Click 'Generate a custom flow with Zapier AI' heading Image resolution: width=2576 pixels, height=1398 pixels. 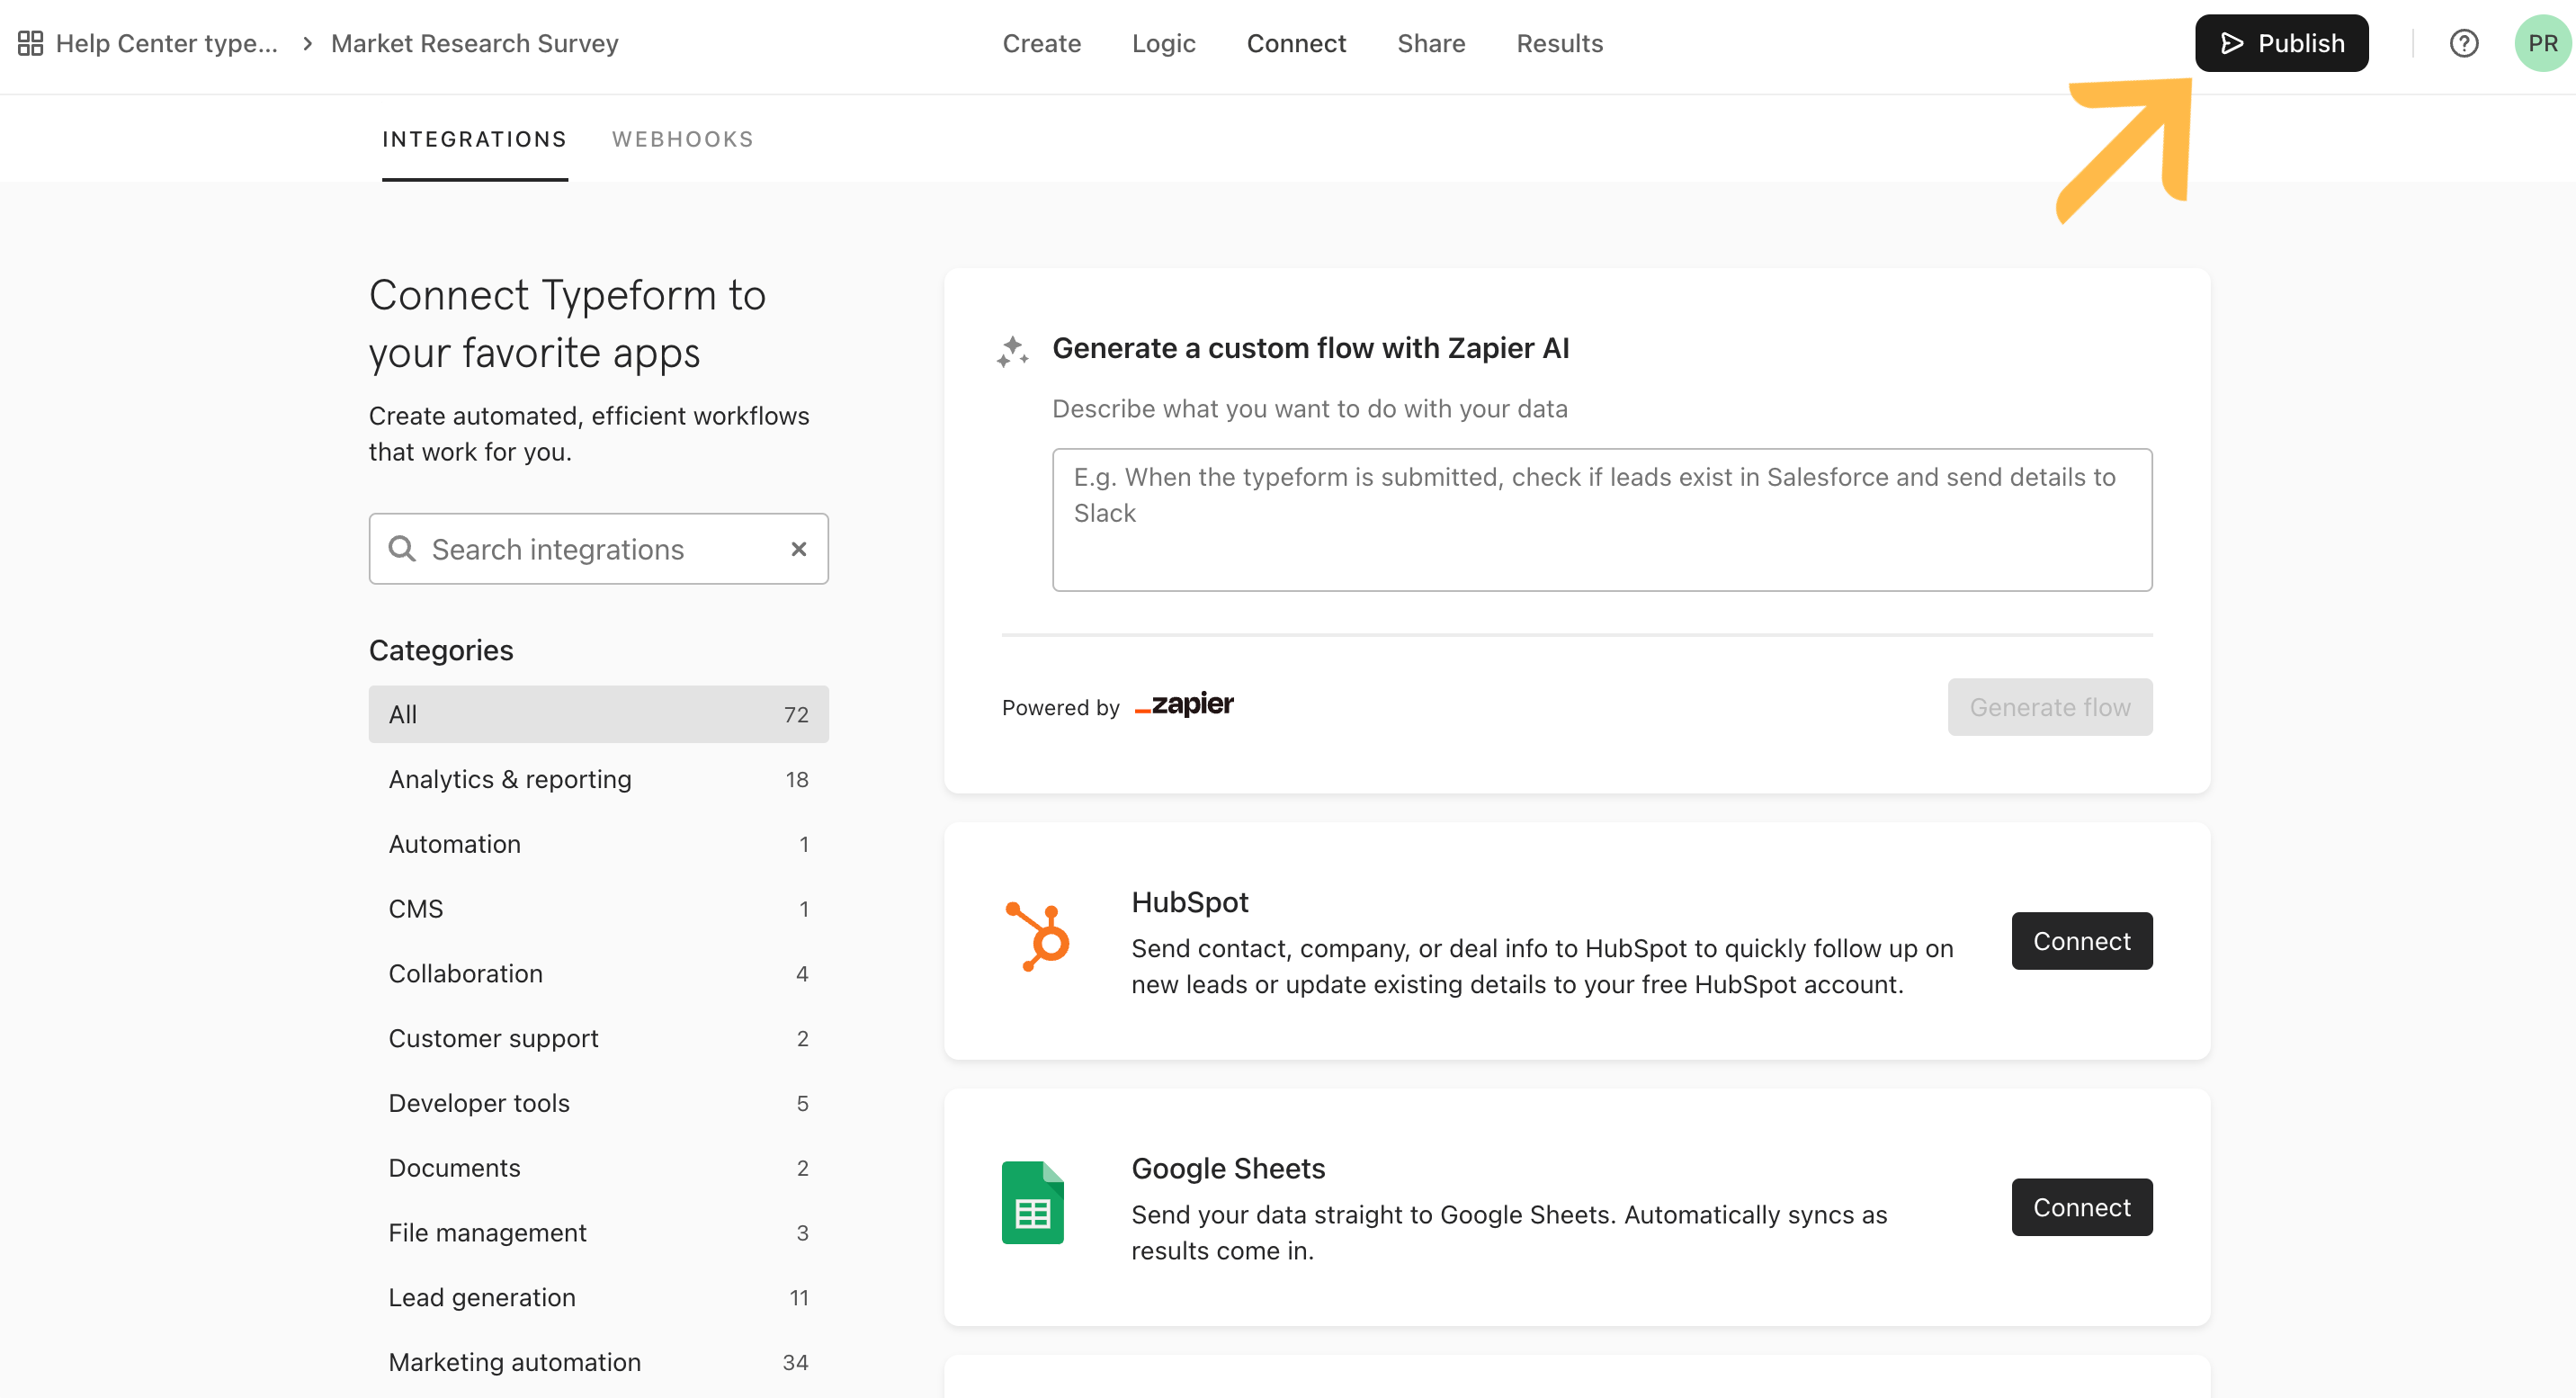pyautogui.click(x=1310, y=348)
